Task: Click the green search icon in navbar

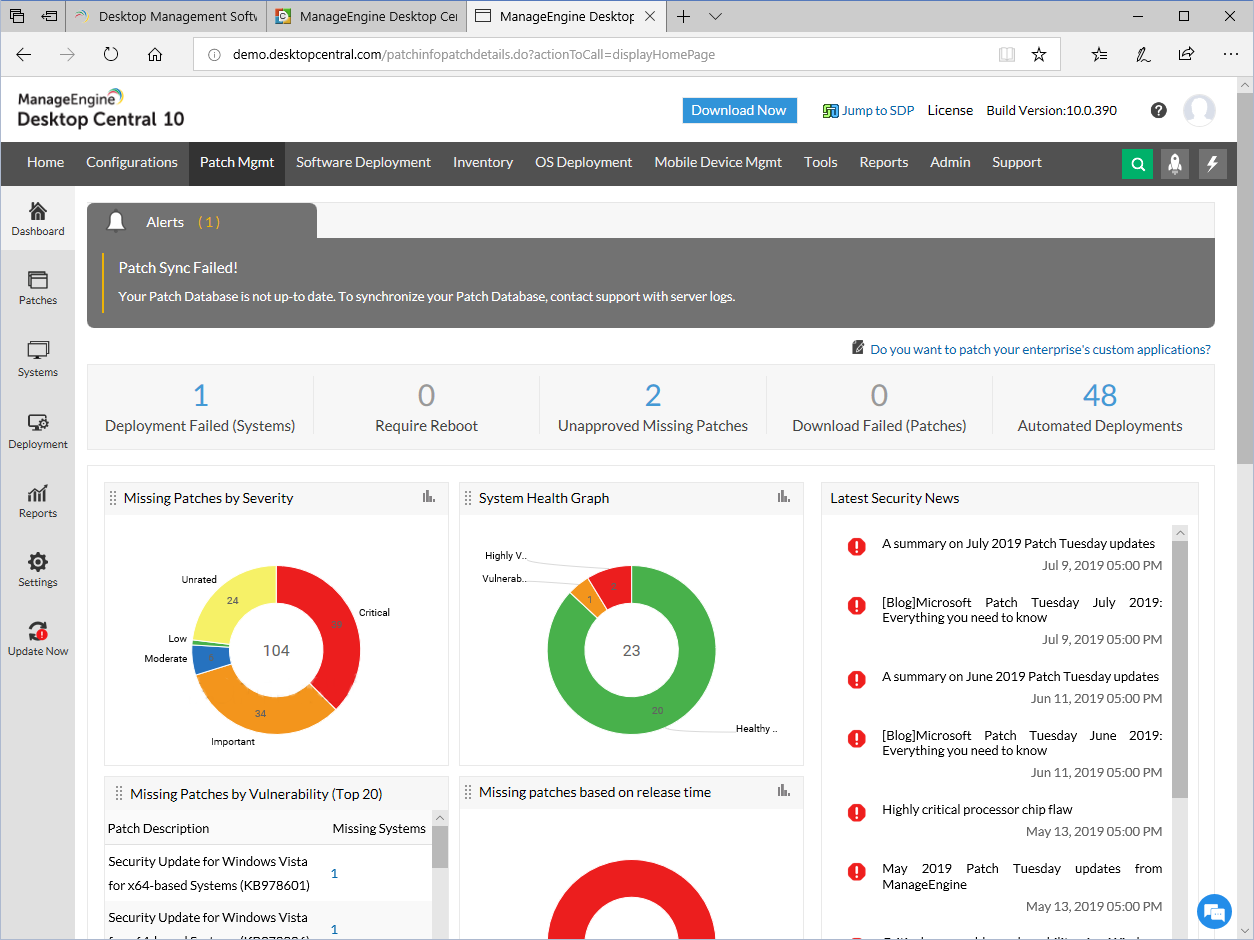Action: point(1137,164)
